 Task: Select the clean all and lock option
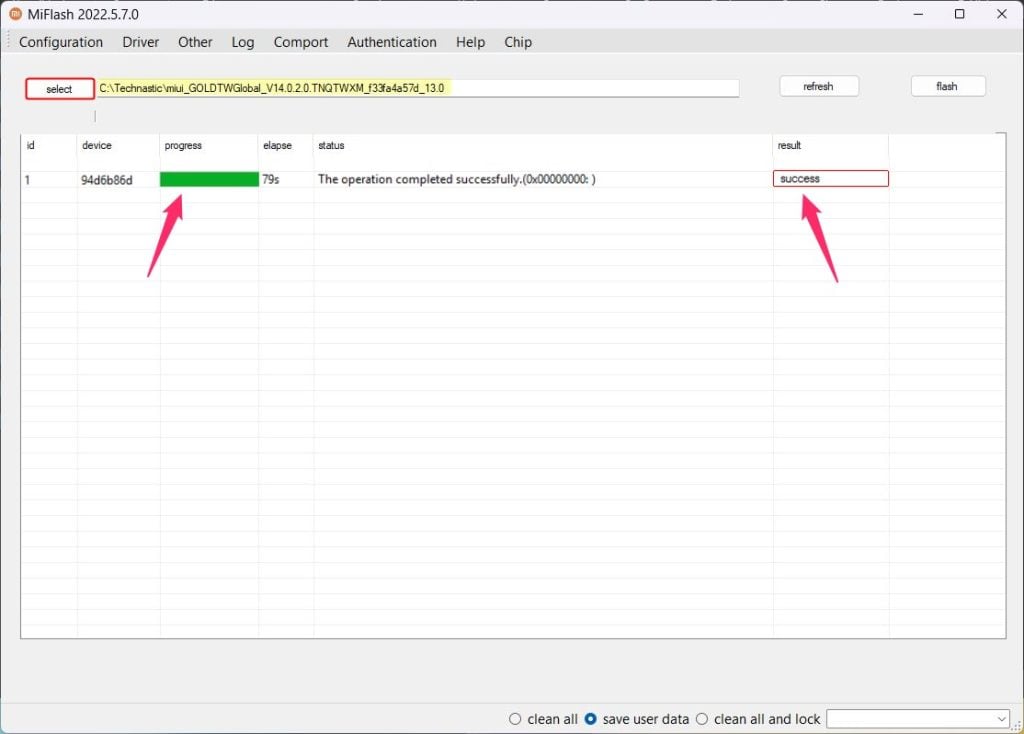[x=701, y=719]
